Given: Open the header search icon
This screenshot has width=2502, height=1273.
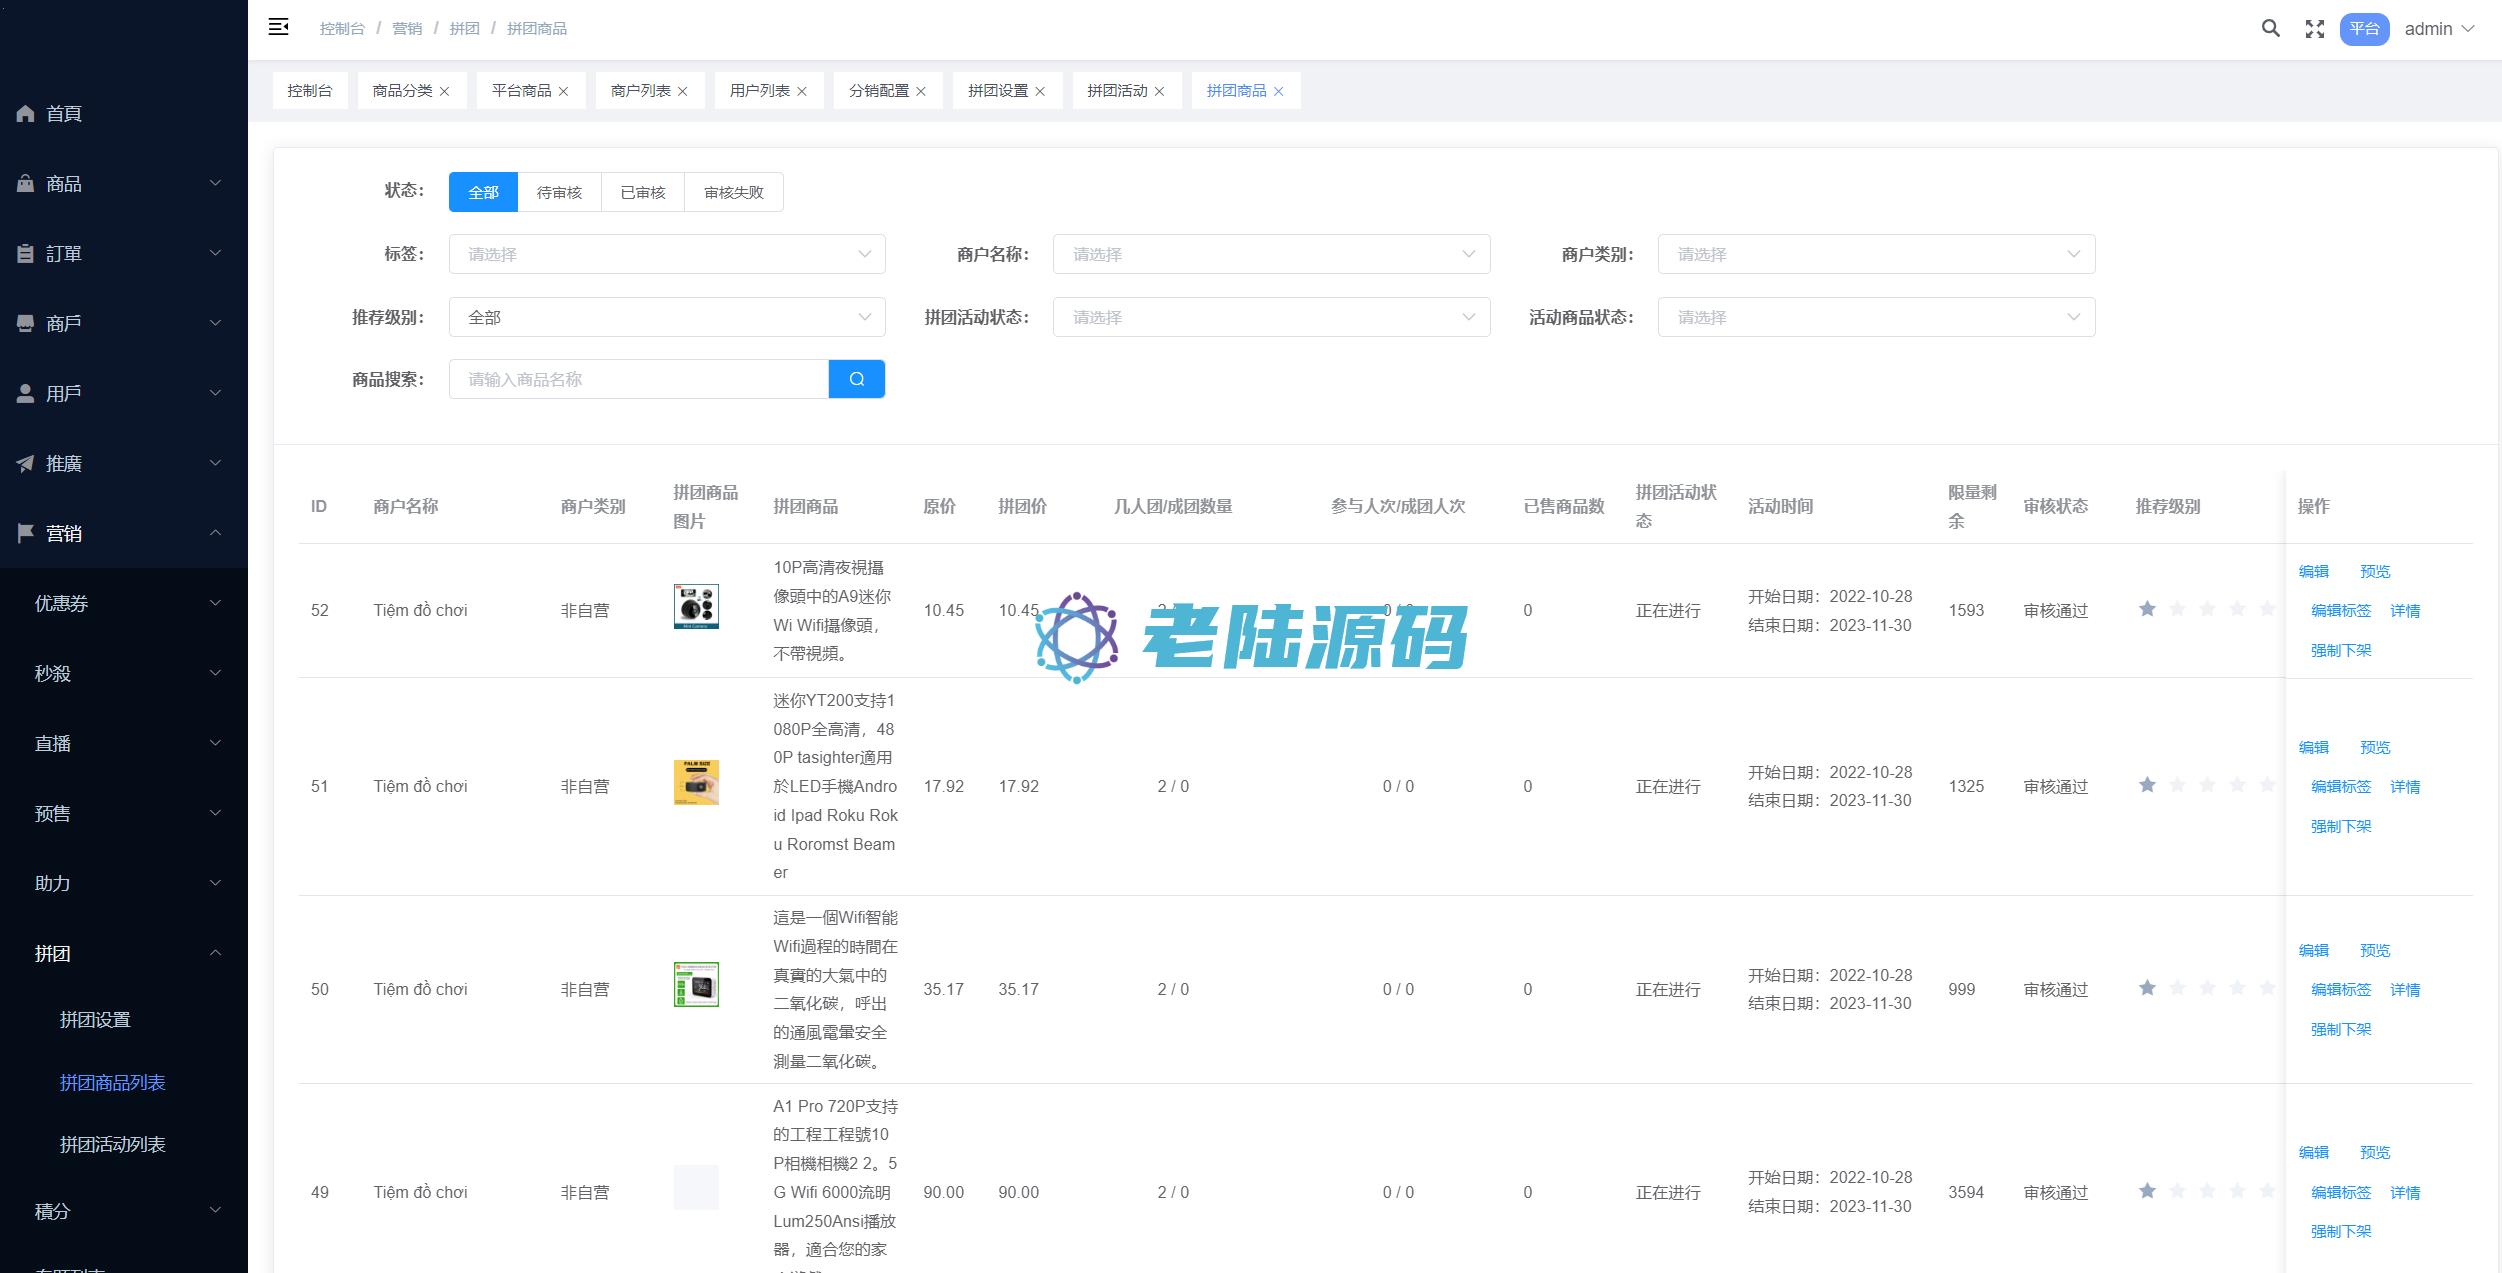Looking at the screenshot, I should [2270, 29].
